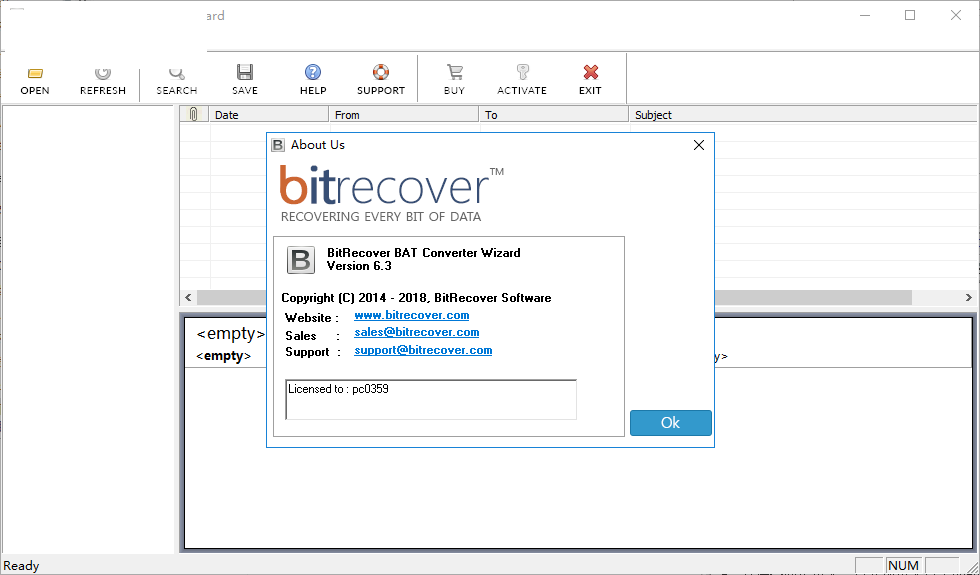The image size is (980, 575).
Task: Click the horizontal scrollbar left arrow
Action: coord(188,298)
